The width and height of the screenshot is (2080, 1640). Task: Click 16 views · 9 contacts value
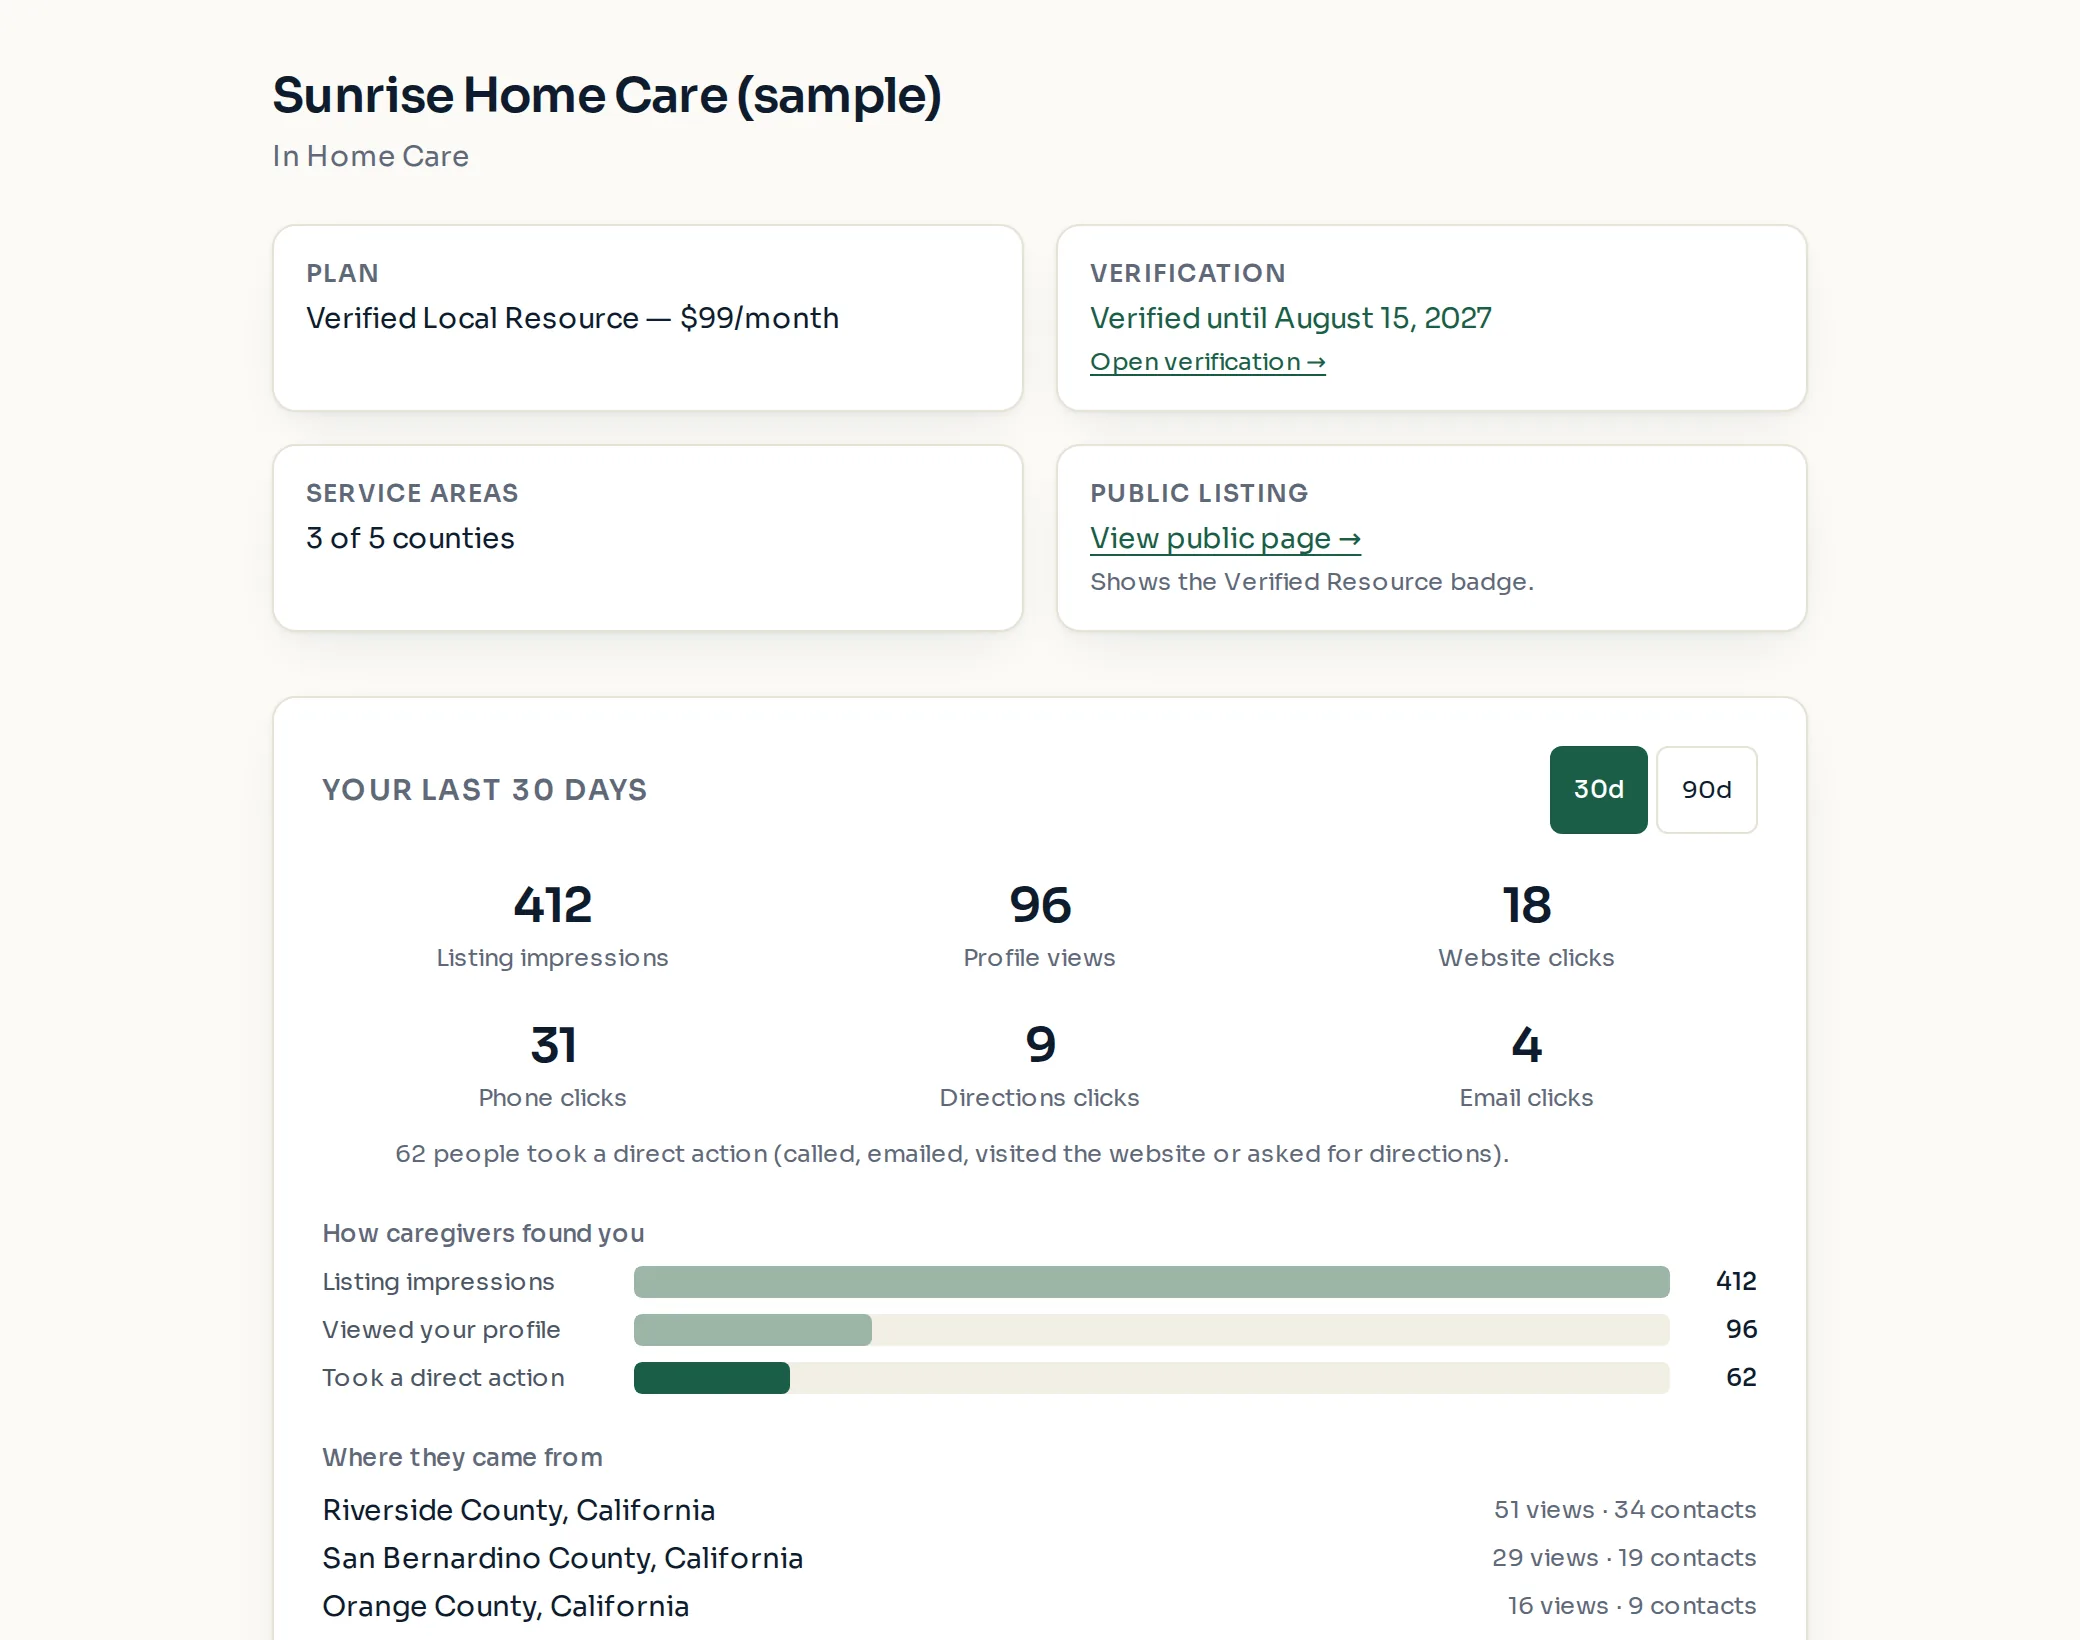pyautogui.click(x=1632, y=1606)
